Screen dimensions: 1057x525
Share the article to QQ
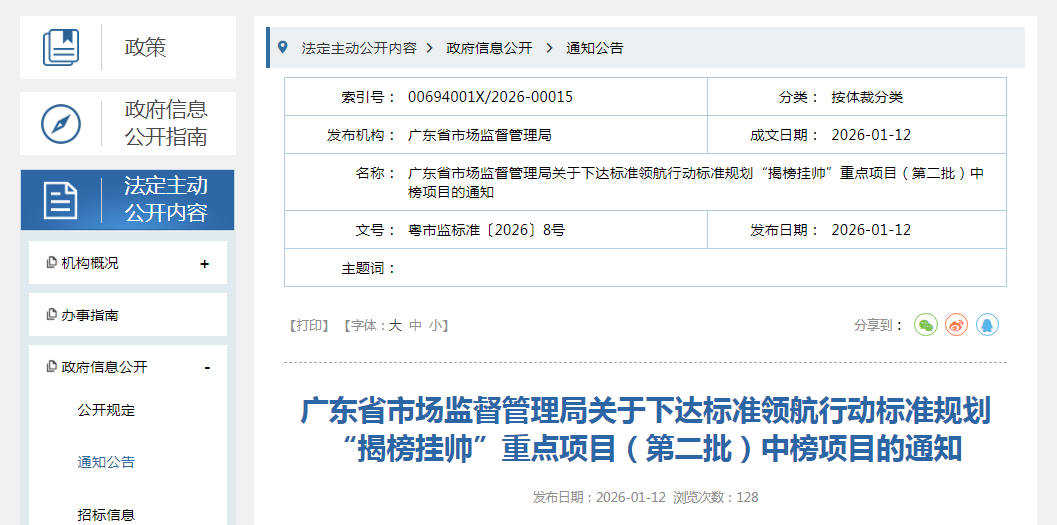(988, 325)
